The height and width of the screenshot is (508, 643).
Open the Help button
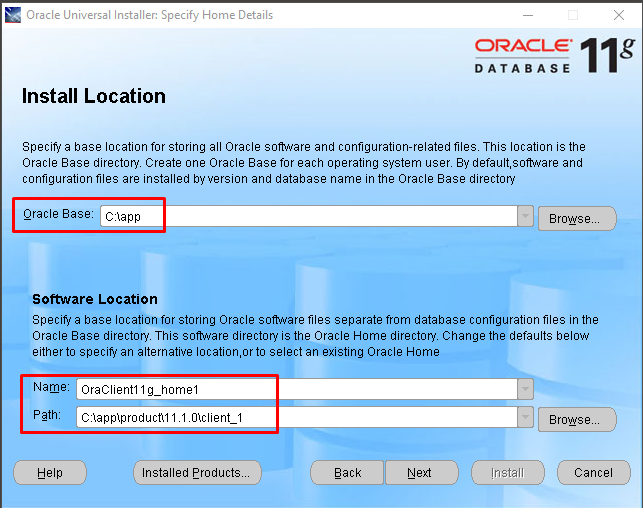[50, 473]
